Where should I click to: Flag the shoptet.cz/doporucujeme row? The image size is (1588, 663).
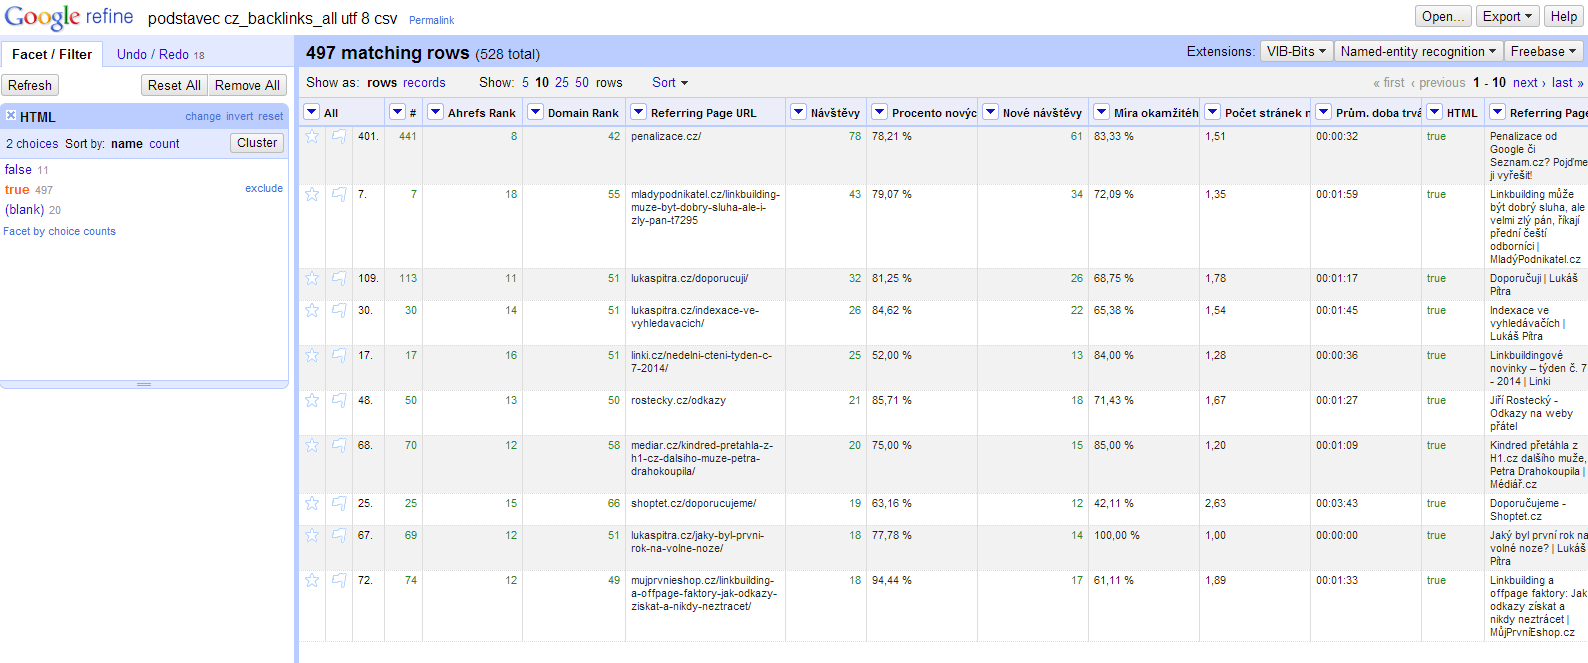click(x=339, y=504)
